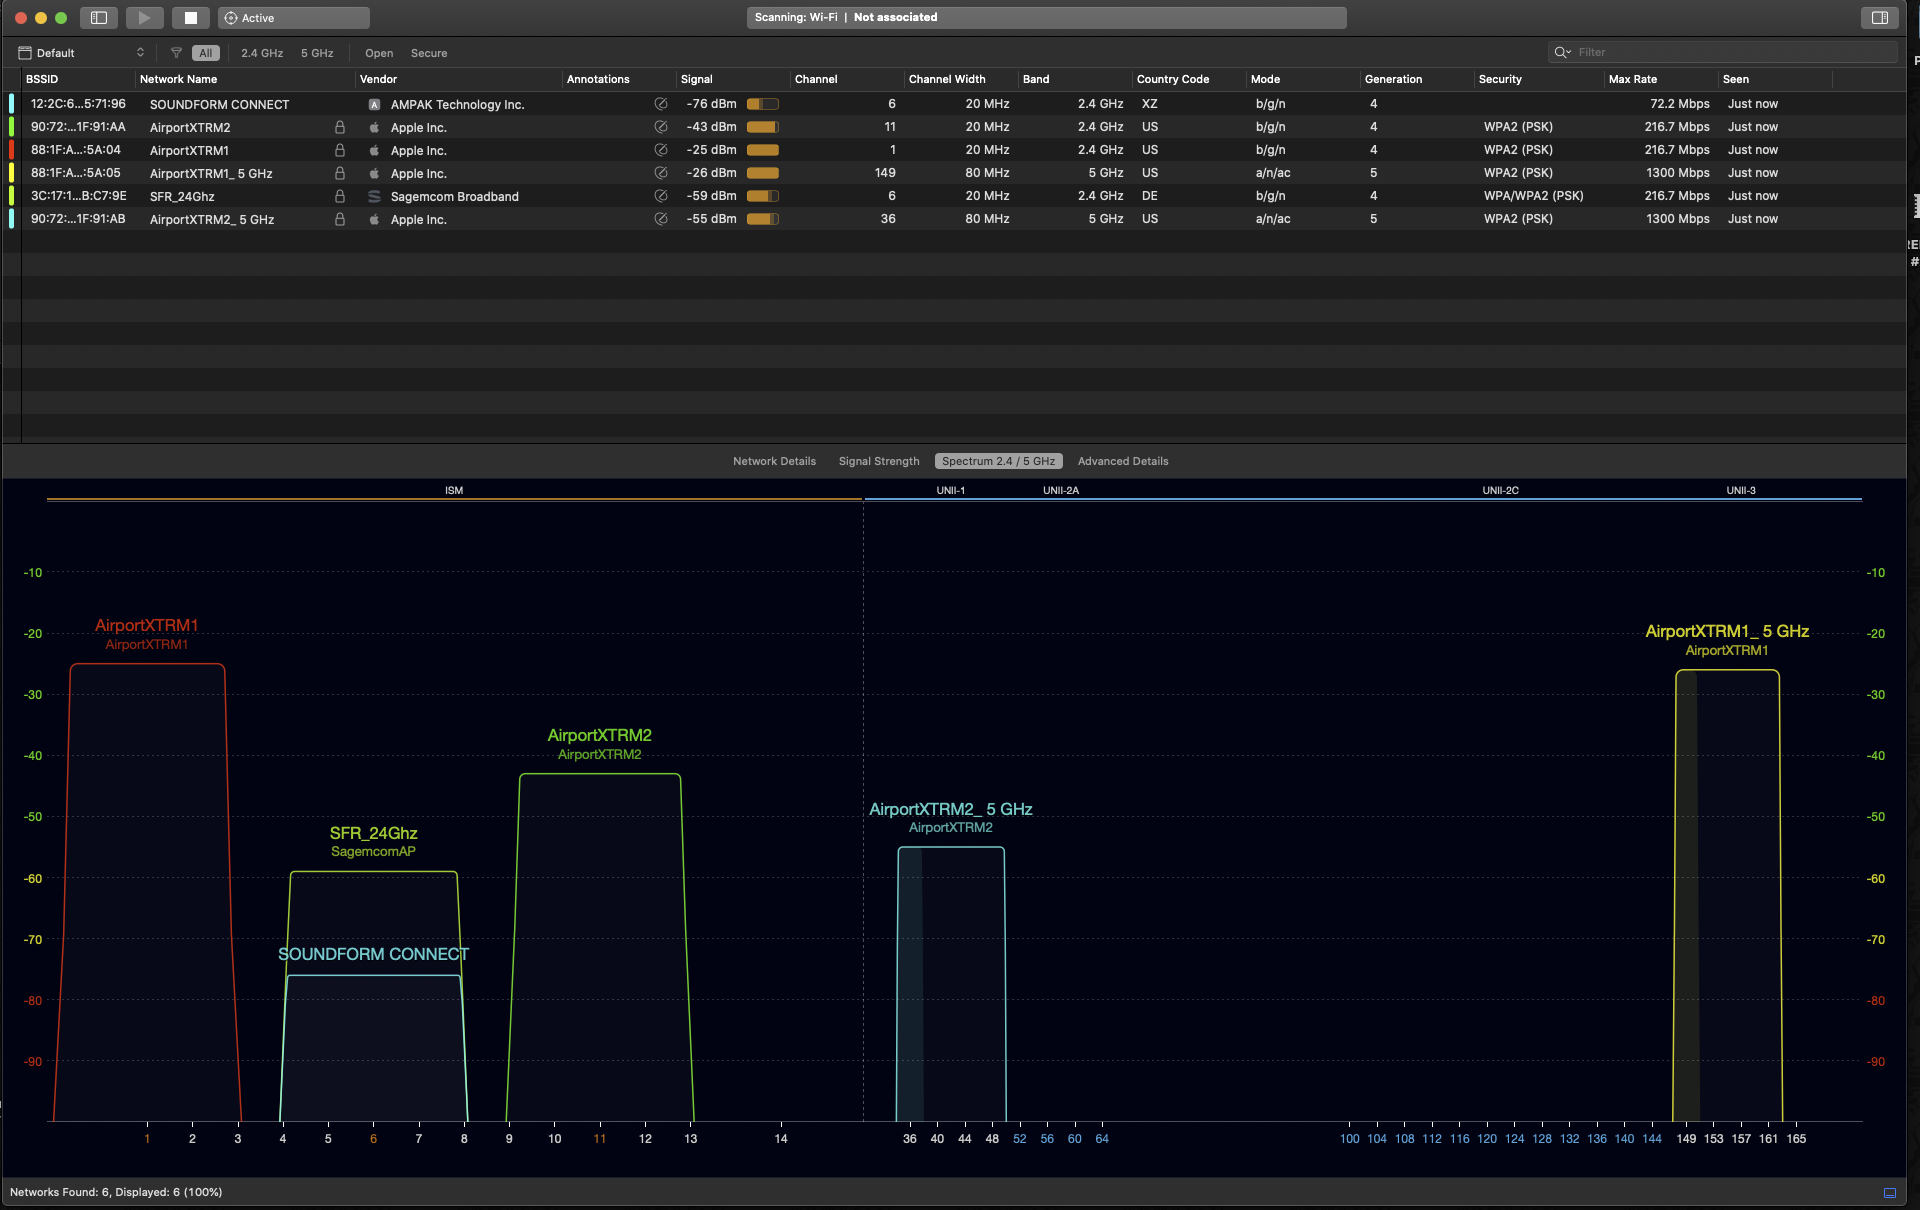The image size is (1920, 1210).
Task: Click the filter funnel icon
Action: pos(176,53)
